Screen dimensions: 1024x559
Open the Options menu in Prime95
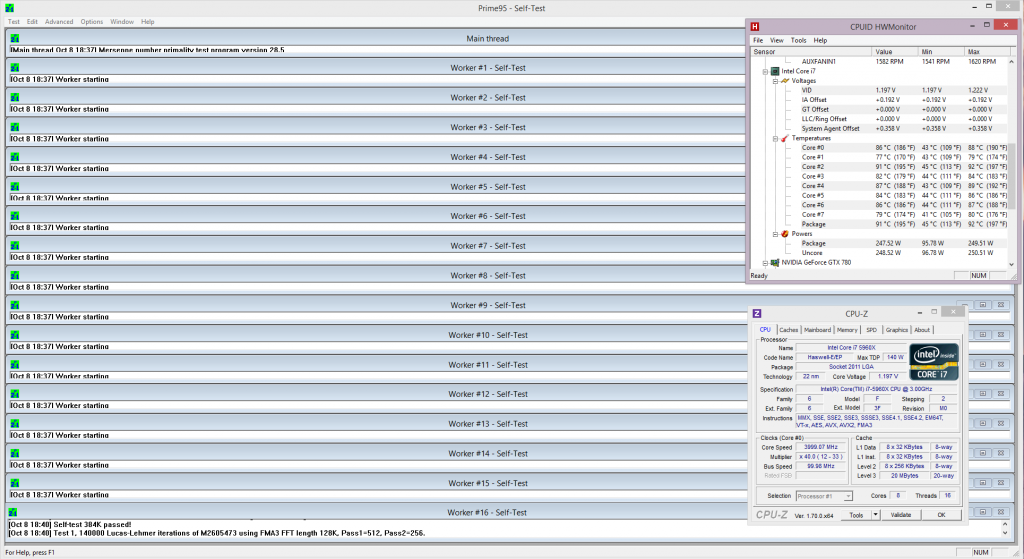(91, 22)
